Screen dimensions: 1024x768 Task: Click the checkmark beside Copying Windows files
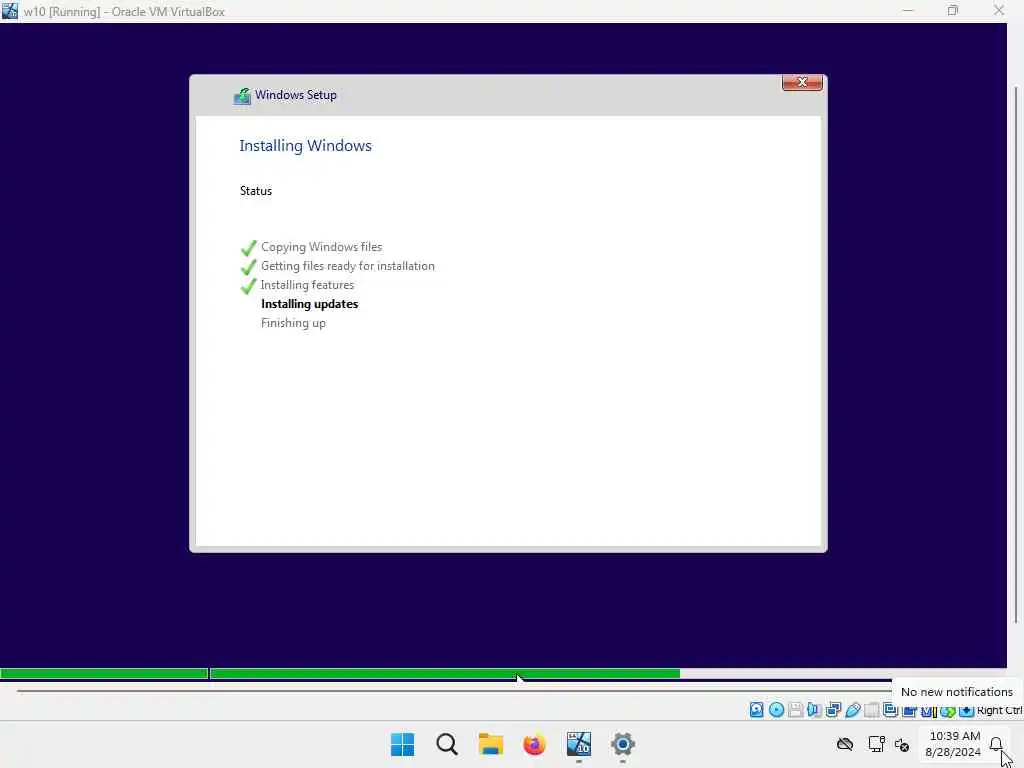coord(249,248)
